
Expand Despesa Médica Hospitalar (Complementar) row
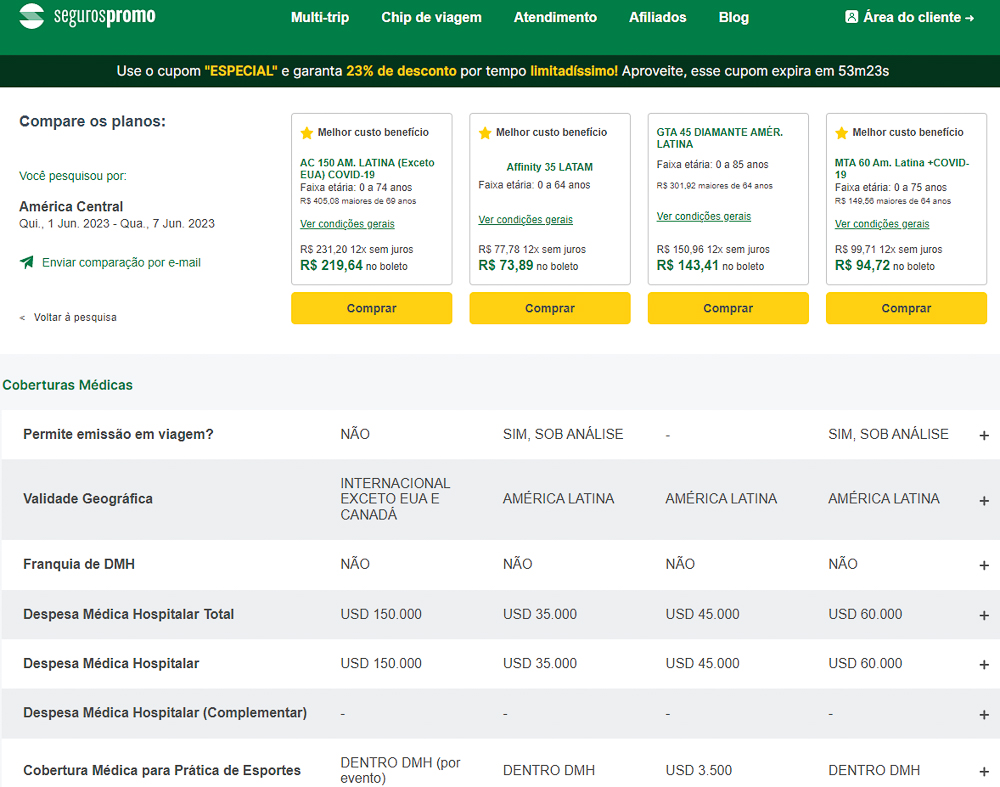click(984, 715)
